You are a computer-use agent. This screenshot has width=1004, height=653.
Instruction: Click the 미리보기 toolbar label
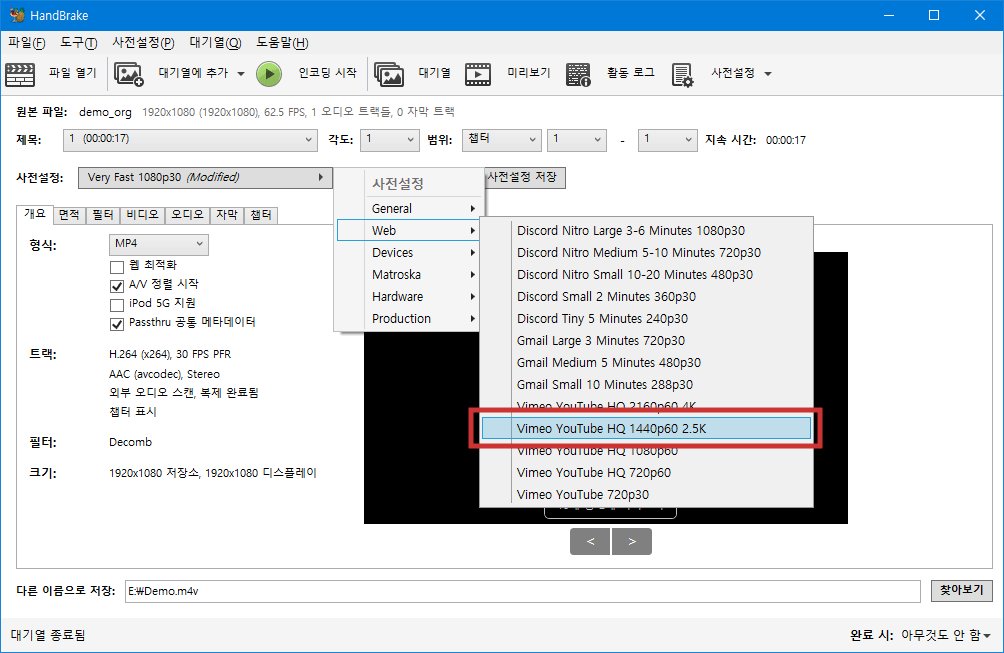528,73
